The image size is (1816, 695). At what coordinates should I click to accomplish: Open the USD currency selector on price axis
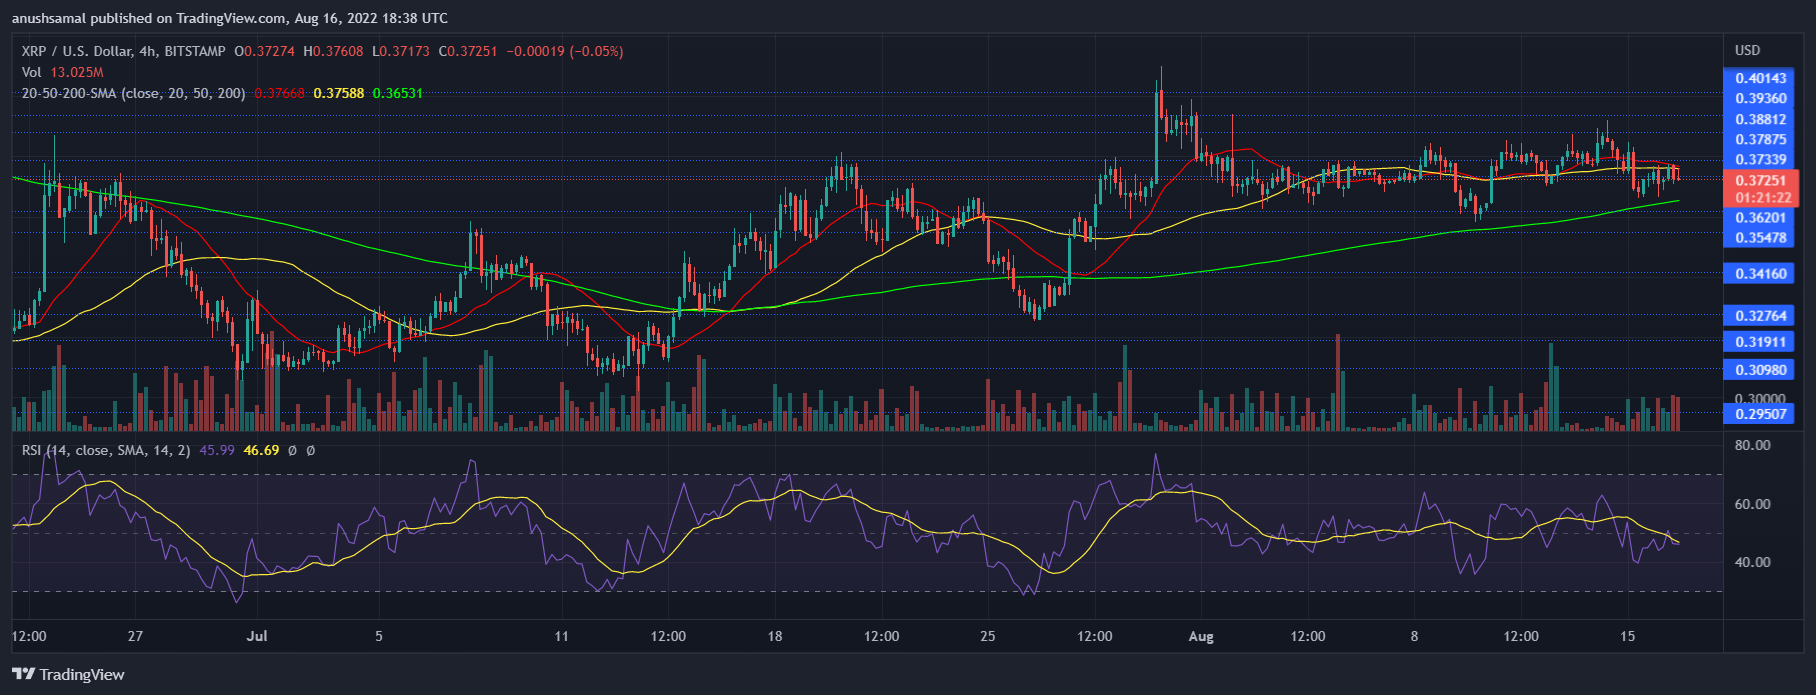coord(1747,50)
